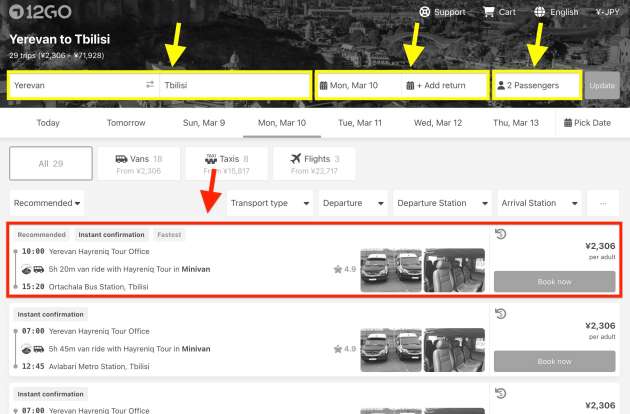Open the Transport type dropdown
The width and height of the screenshot is (630, 414).
pyautogui.click(x=270, y=203)
